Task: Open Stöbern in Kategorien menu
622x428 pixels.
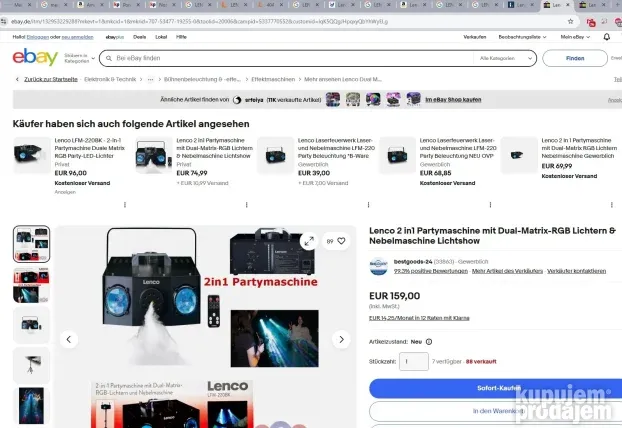Action: pos(77,59)
